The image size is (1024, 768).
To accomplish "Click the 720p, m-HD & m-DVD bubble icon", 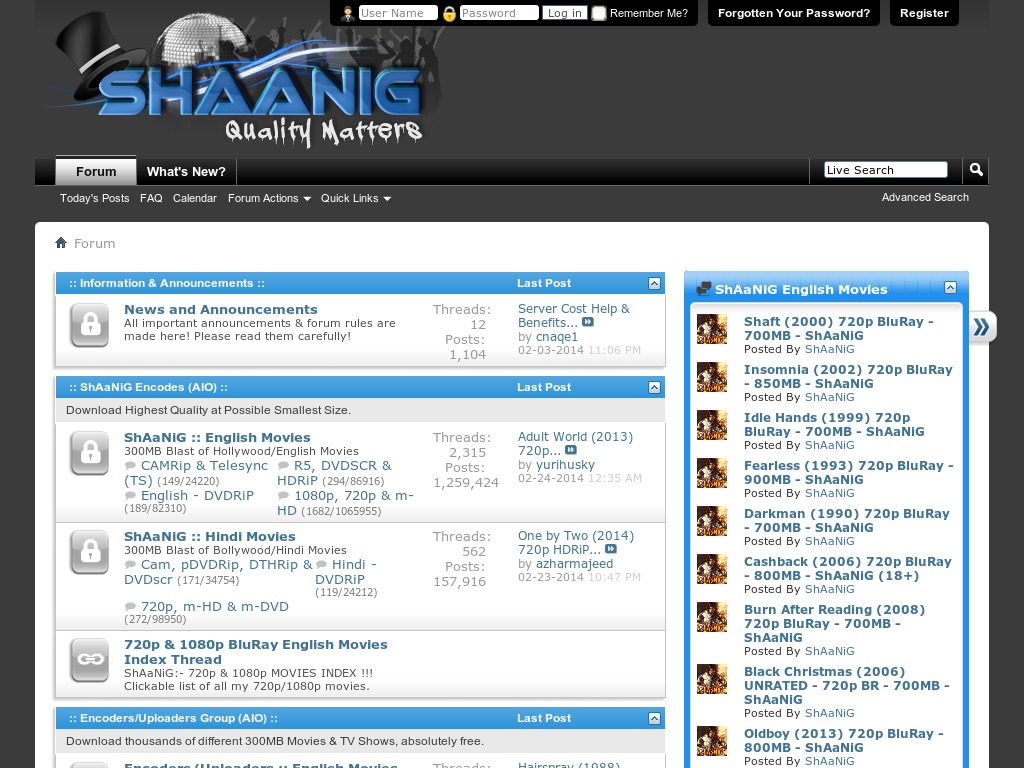I will [x=130, y=606].
